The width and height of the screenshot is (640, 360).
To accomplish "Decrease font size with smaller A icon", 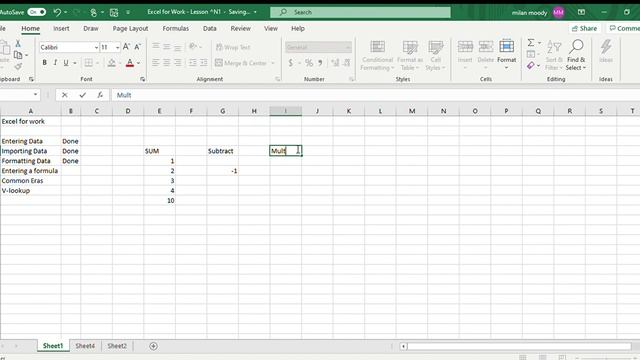I will tap(138, 47).
